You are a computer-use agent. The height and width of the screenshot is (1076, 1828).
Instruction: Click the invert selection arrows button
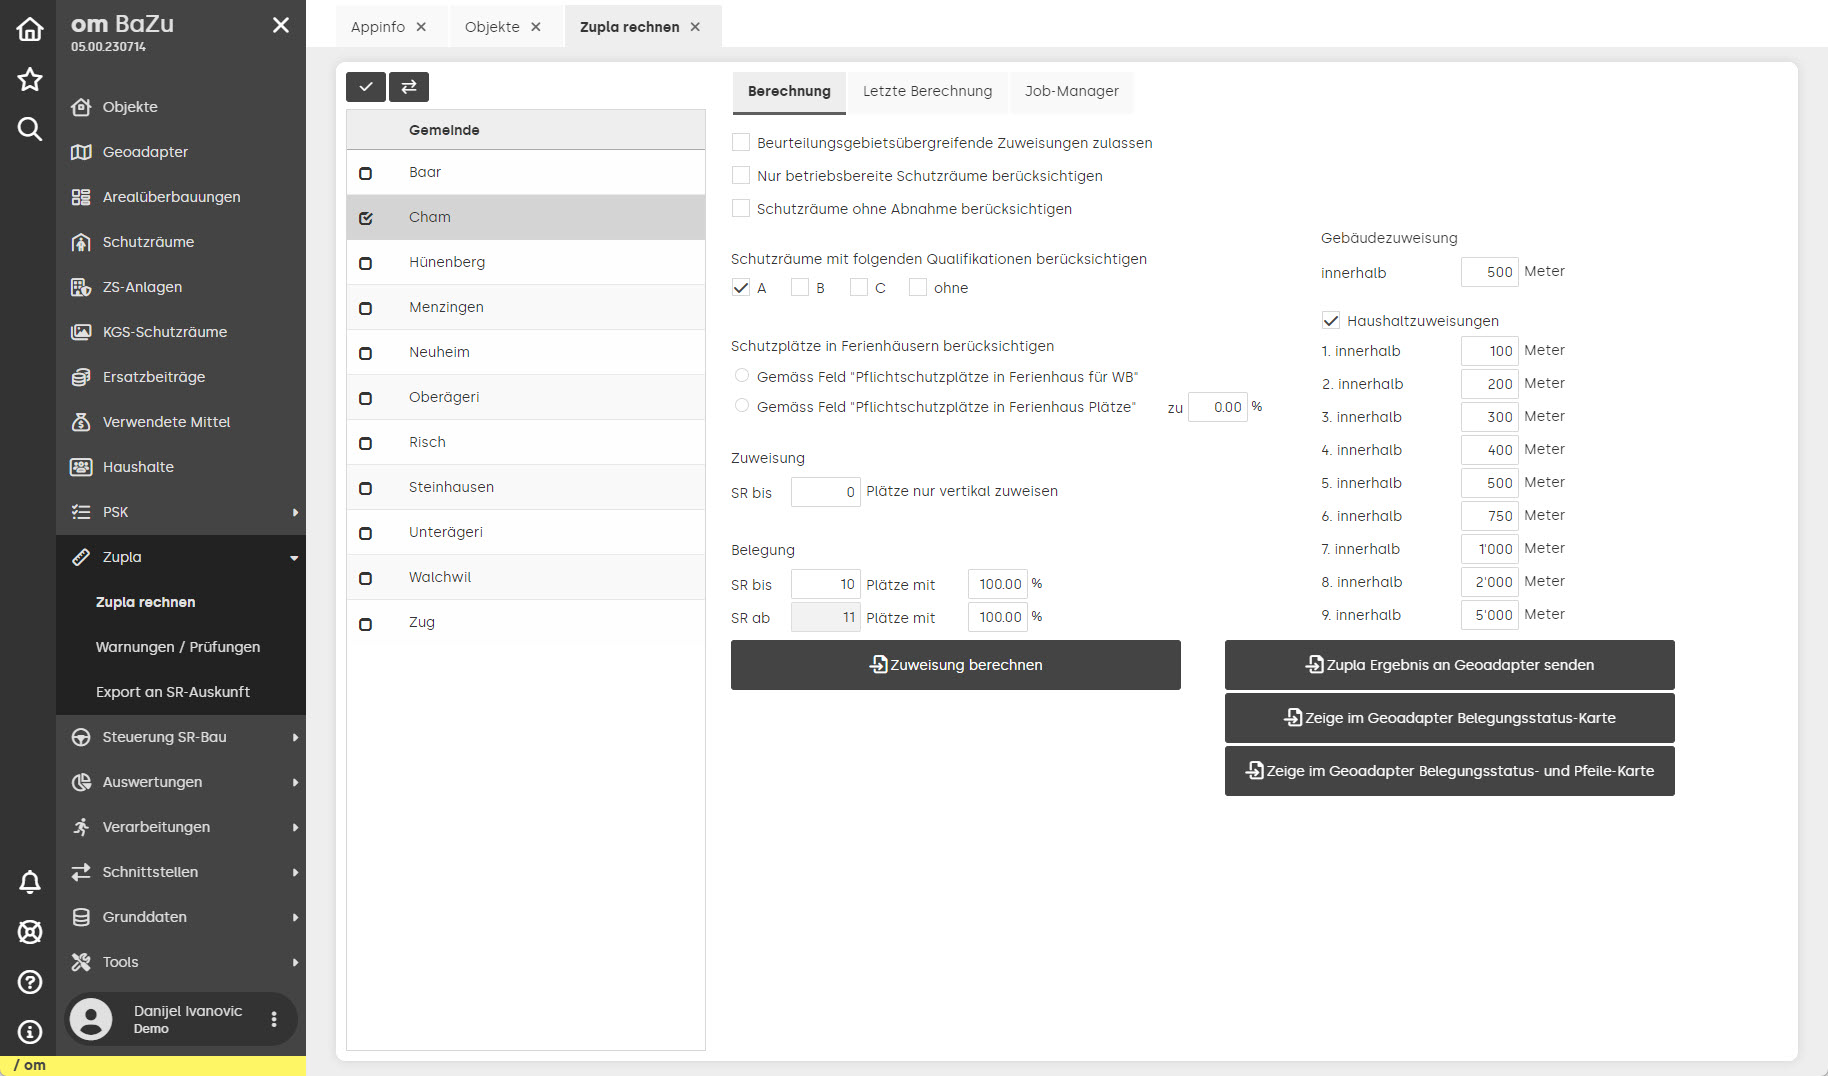pyautogui.click(x=409, y=87)
